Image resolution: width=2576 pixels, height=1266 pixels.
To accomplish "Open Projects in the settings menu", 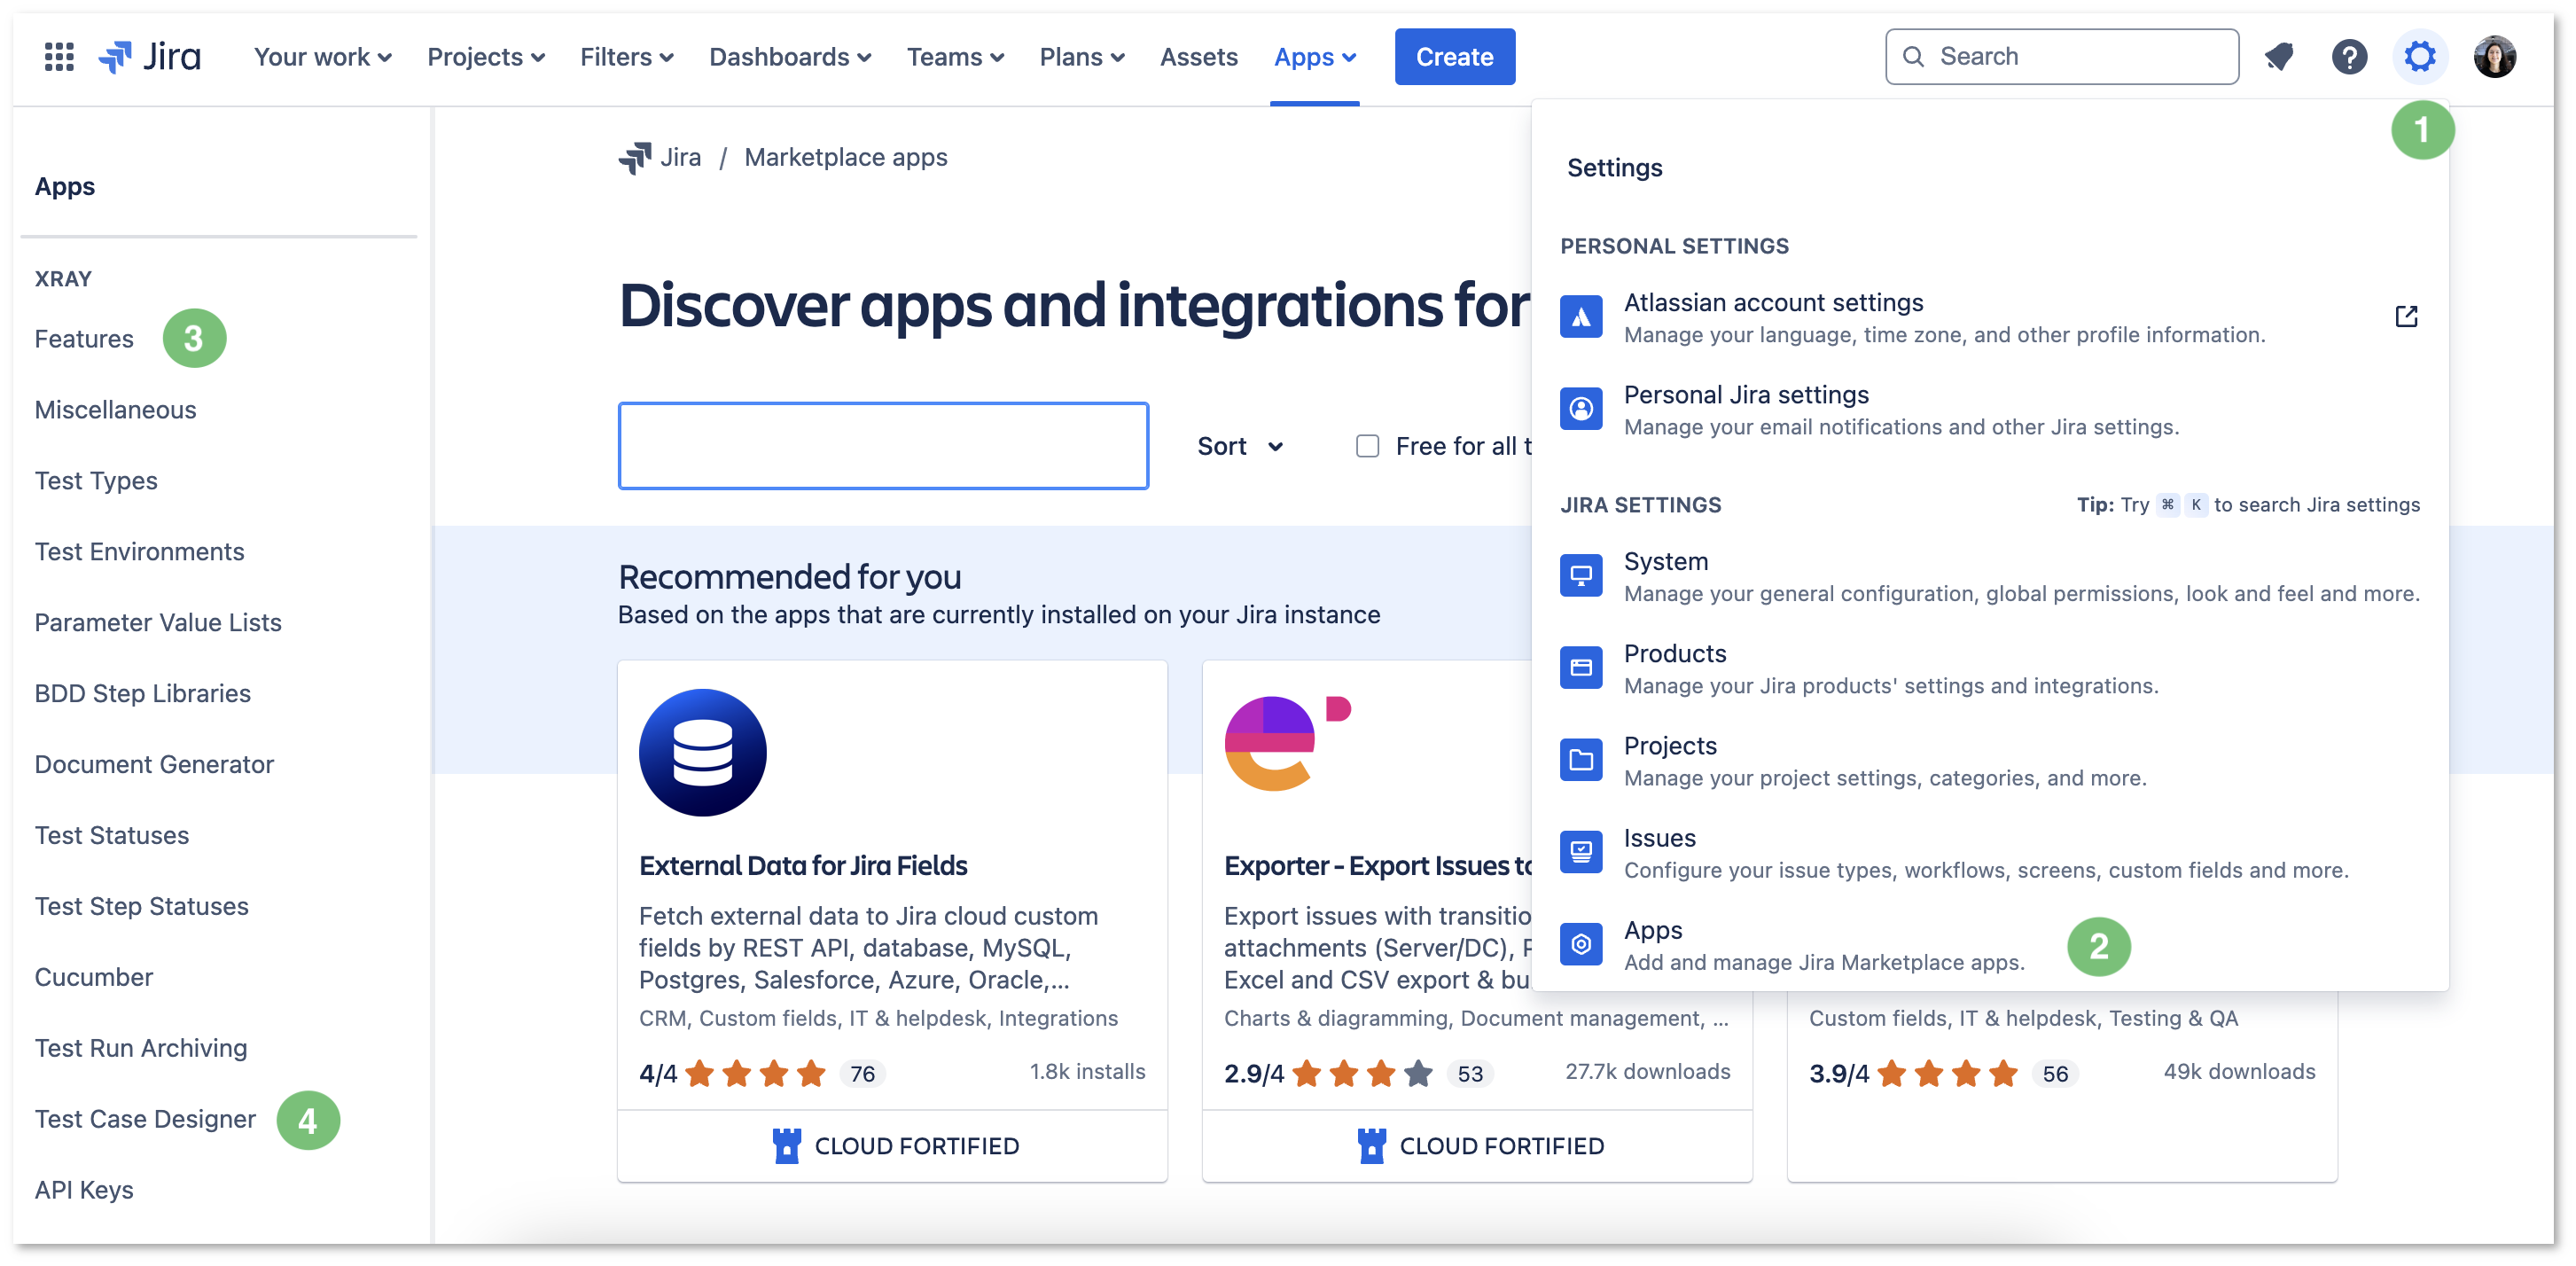I will point(1989,761).
